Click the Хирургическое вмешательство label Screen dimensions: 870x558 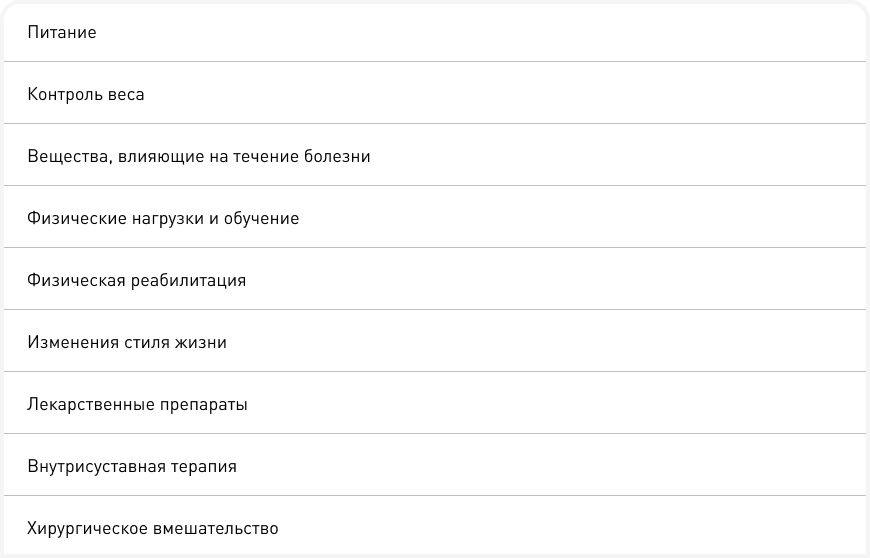point(153,528)
